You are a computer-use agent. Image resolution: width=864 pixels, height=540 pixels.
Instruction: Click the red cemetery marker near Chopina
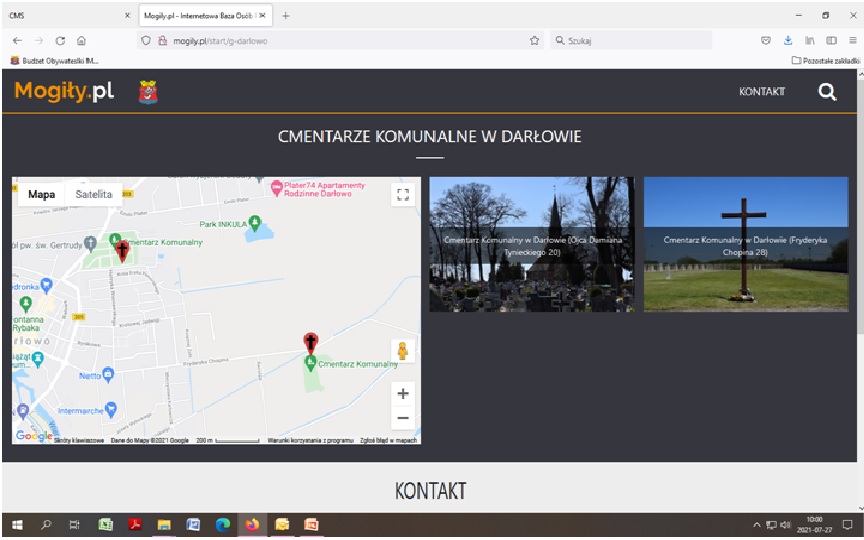pyautogui.click(x=311, y=343)
